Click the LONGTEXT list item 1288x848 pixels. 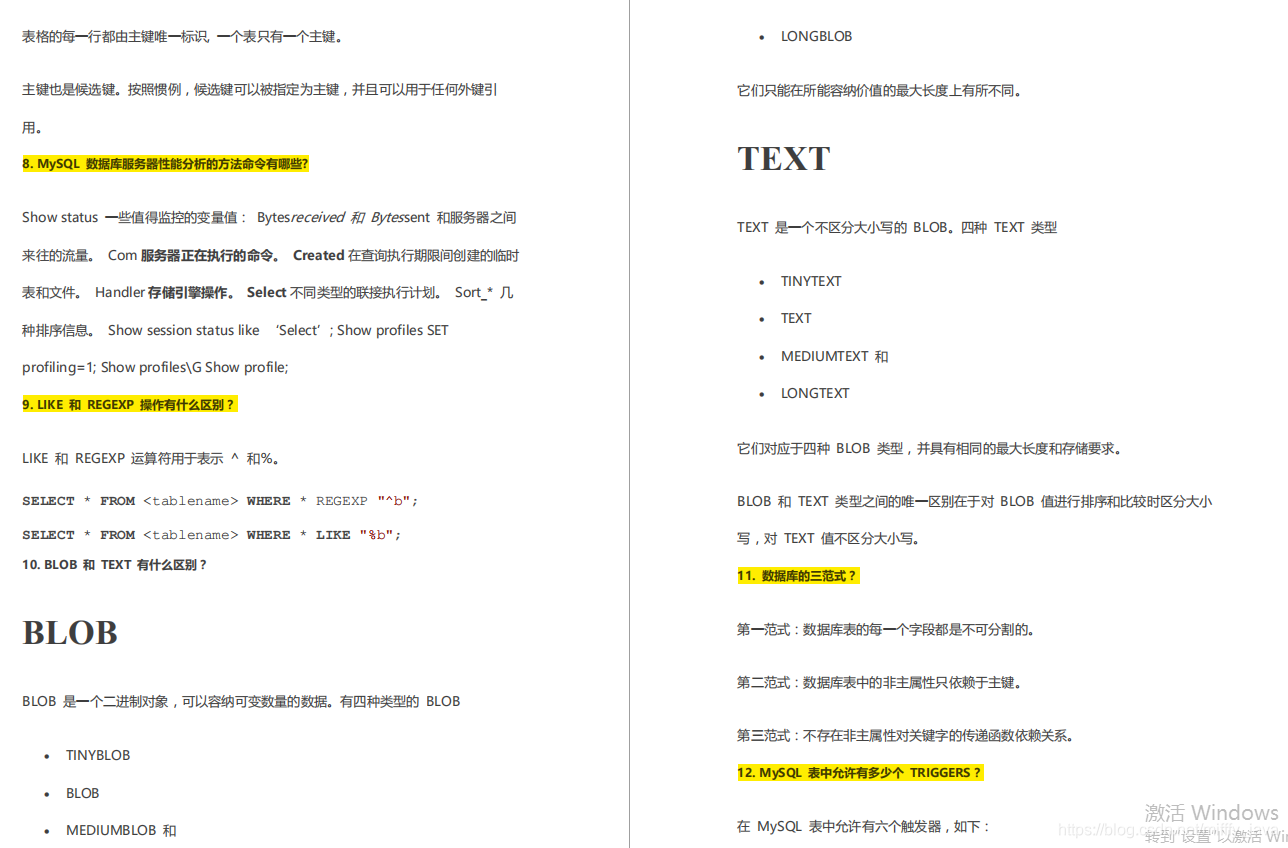pyautogui.click(x=815, y=394)
